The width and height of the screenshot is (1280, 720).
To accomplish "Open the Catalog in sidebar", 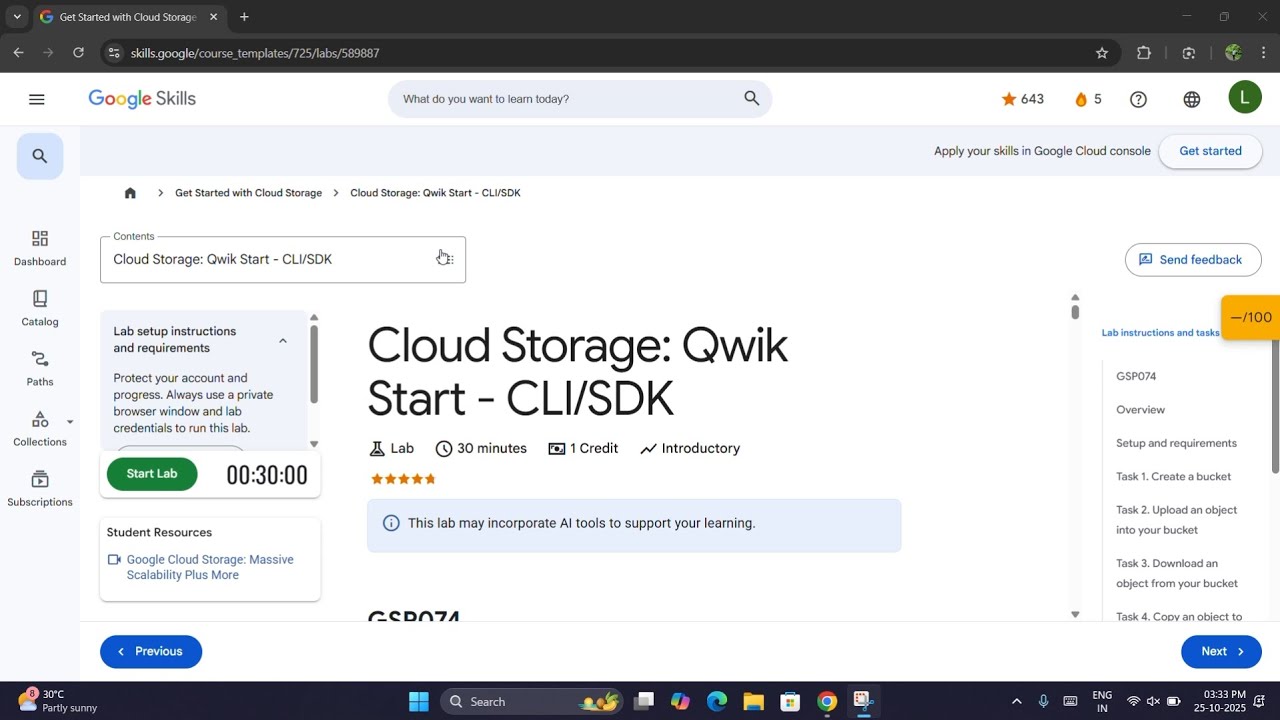I will pyautogui.click(x=40, y=309).
